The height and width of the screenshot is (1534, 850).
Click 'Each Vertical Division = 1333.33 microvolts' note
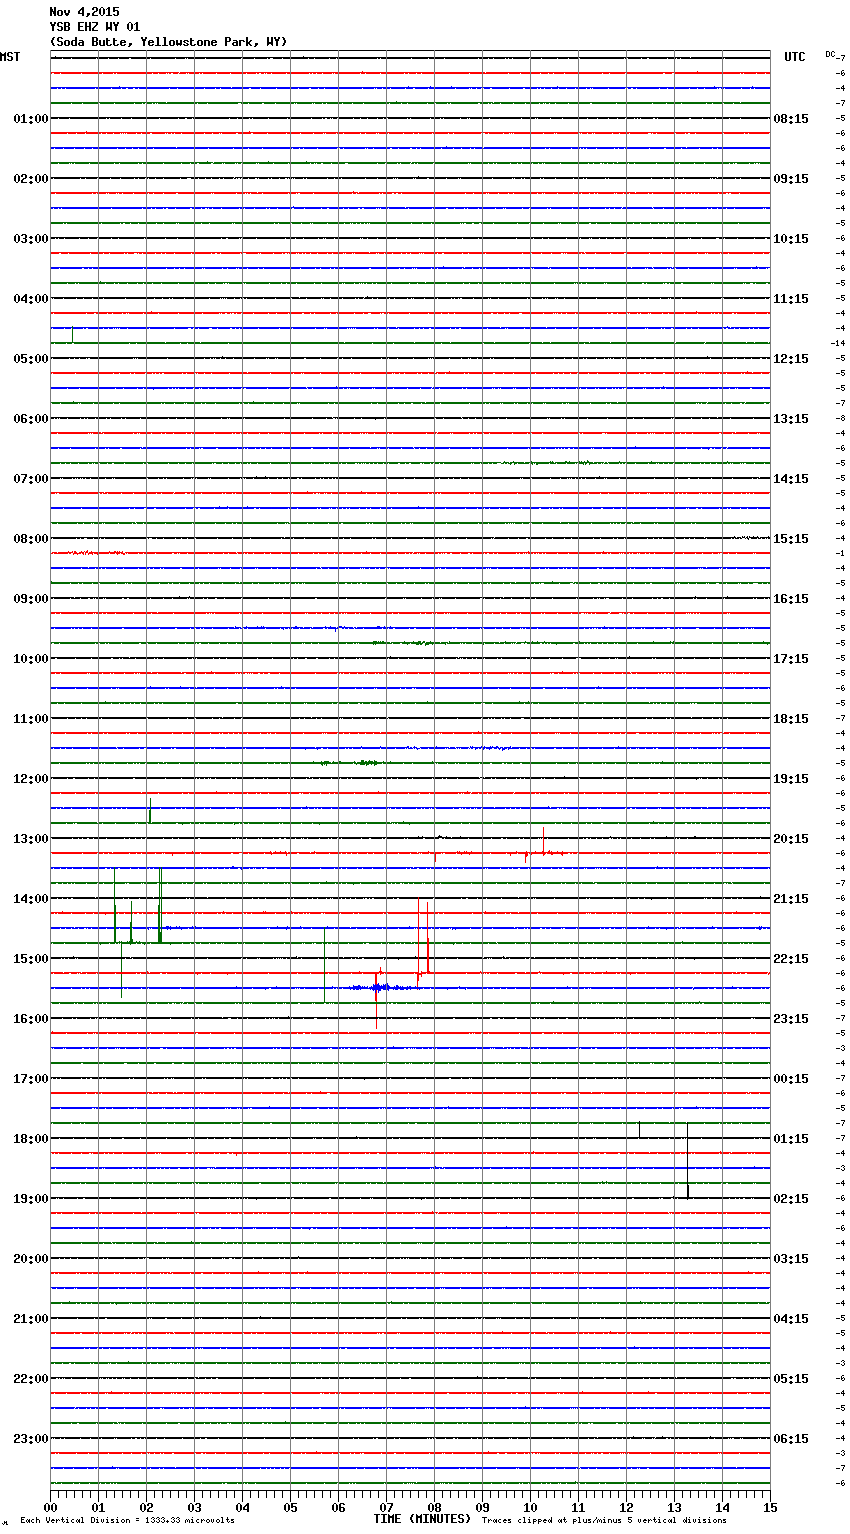point(128,1521)
